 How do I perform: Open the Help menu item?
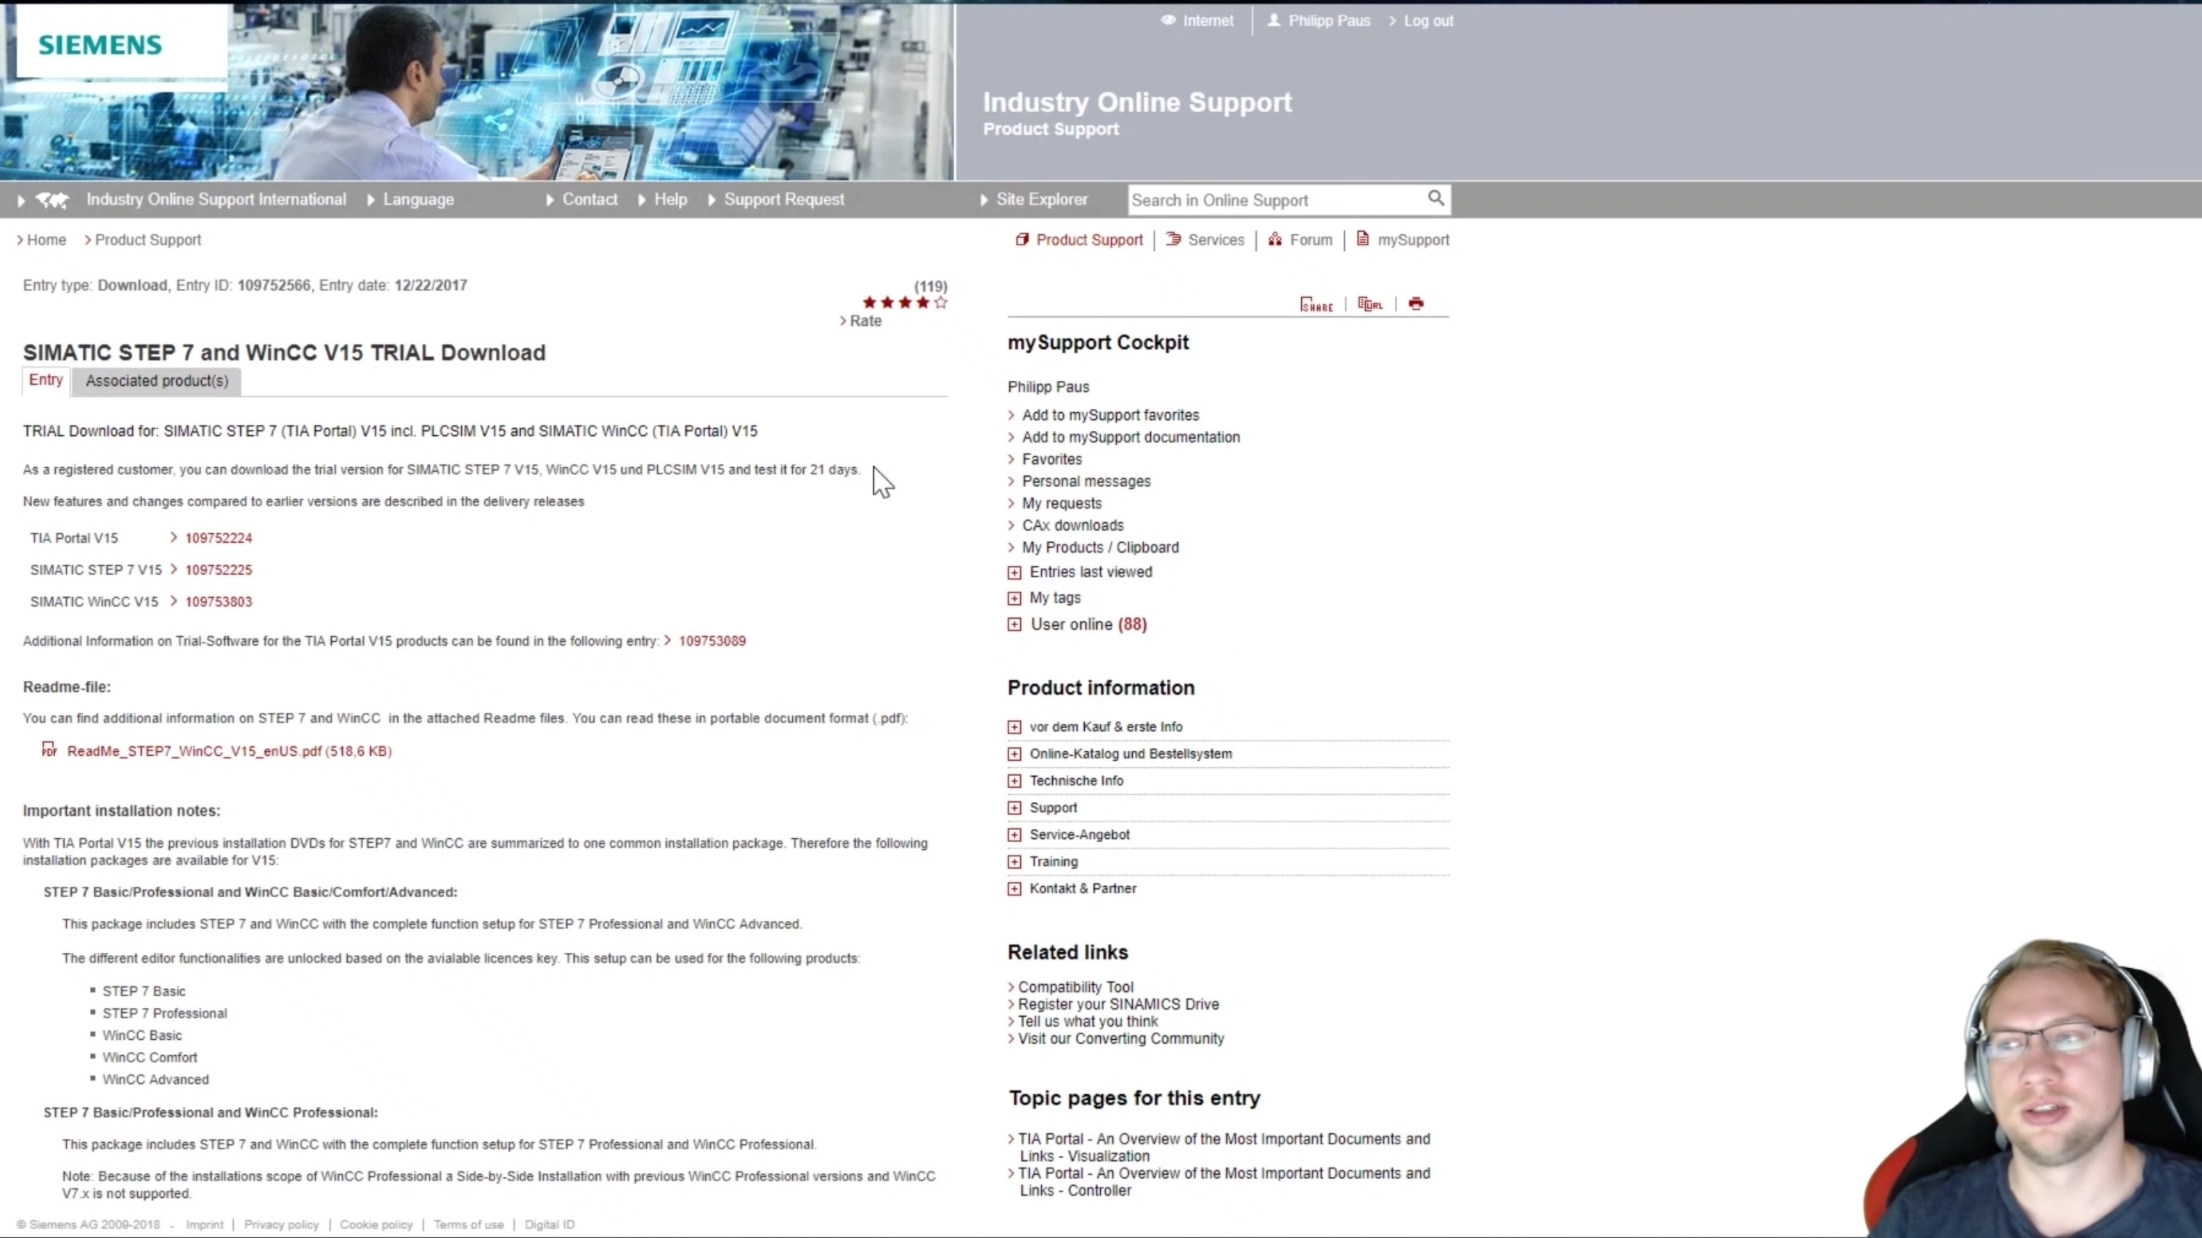click(x=670, y=199)
